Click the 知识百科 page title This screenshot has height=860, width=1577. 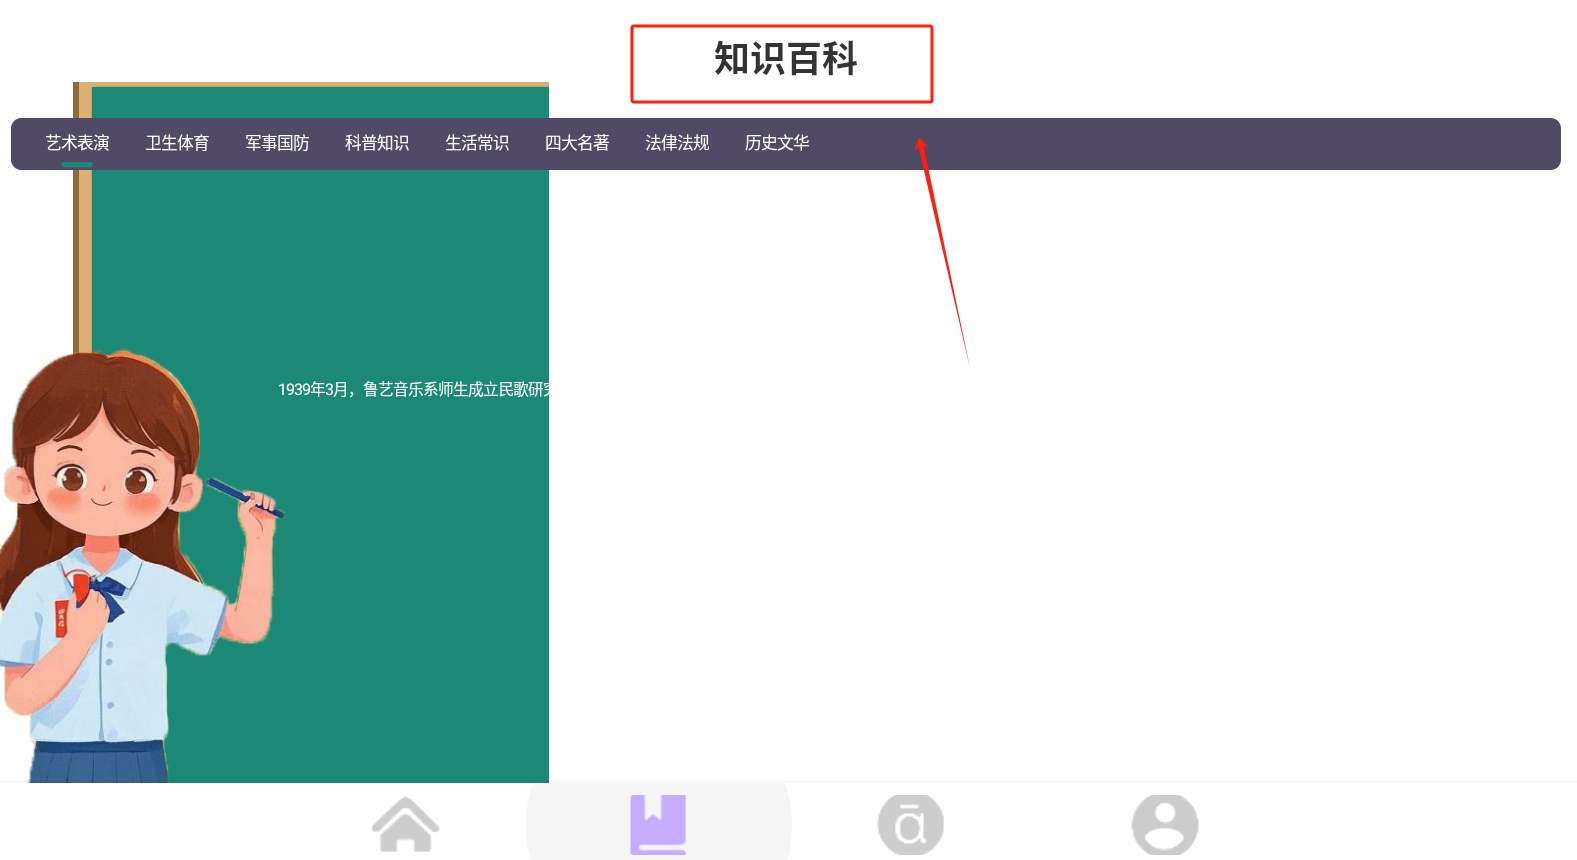point(785,60)
